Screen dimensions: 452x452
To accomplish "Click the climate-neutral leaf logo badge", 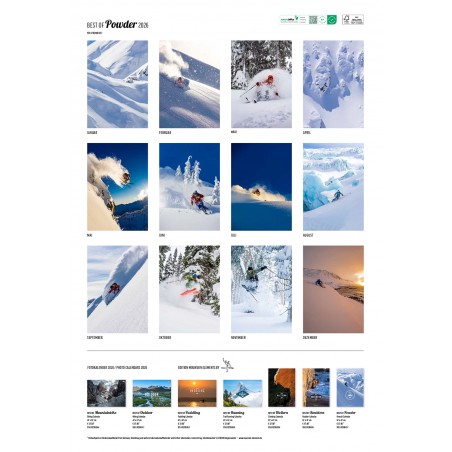I will point(289,20).
